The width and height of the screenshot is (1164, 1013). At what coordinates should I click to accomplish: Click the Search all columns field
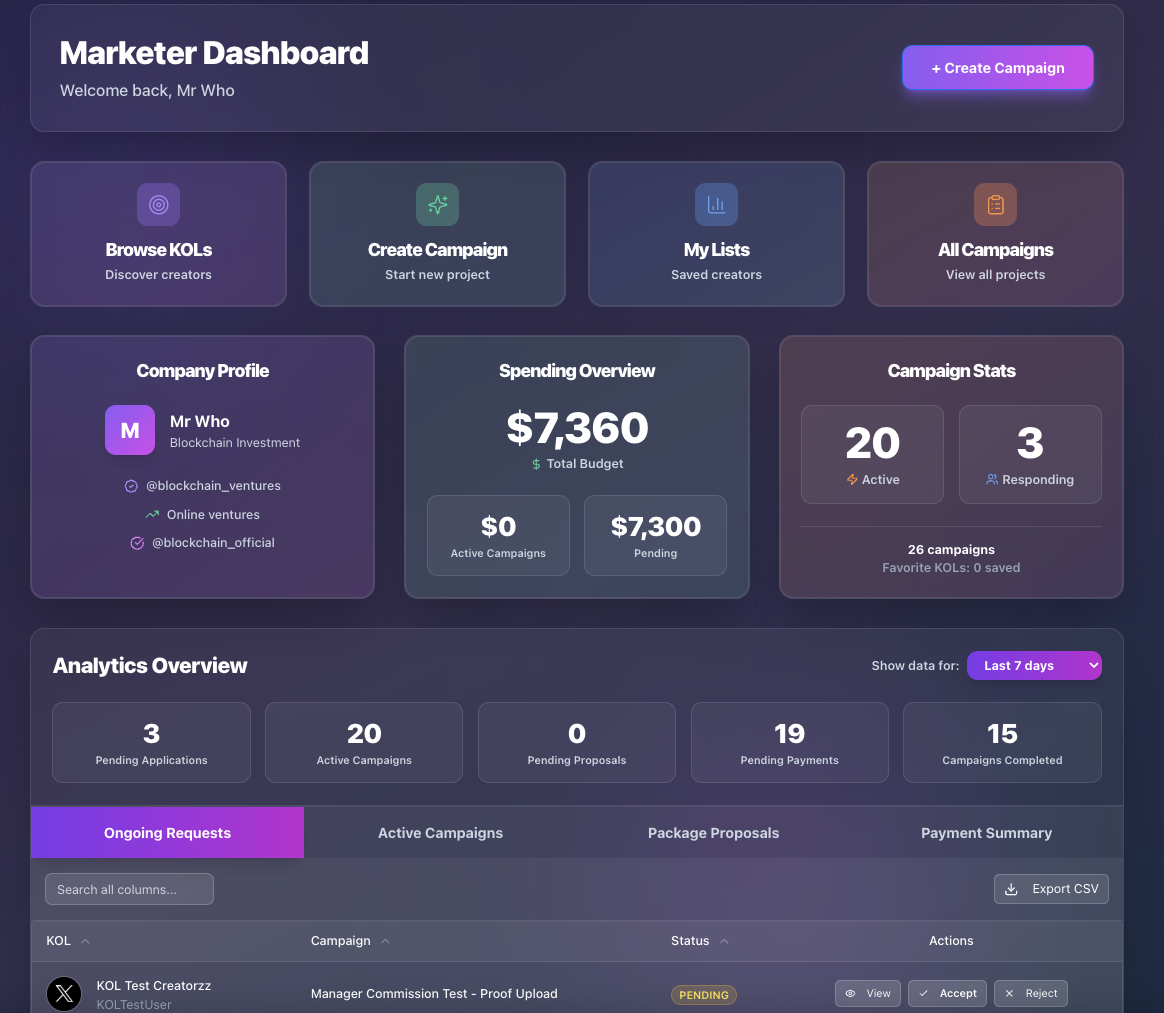tap(128, 888)
